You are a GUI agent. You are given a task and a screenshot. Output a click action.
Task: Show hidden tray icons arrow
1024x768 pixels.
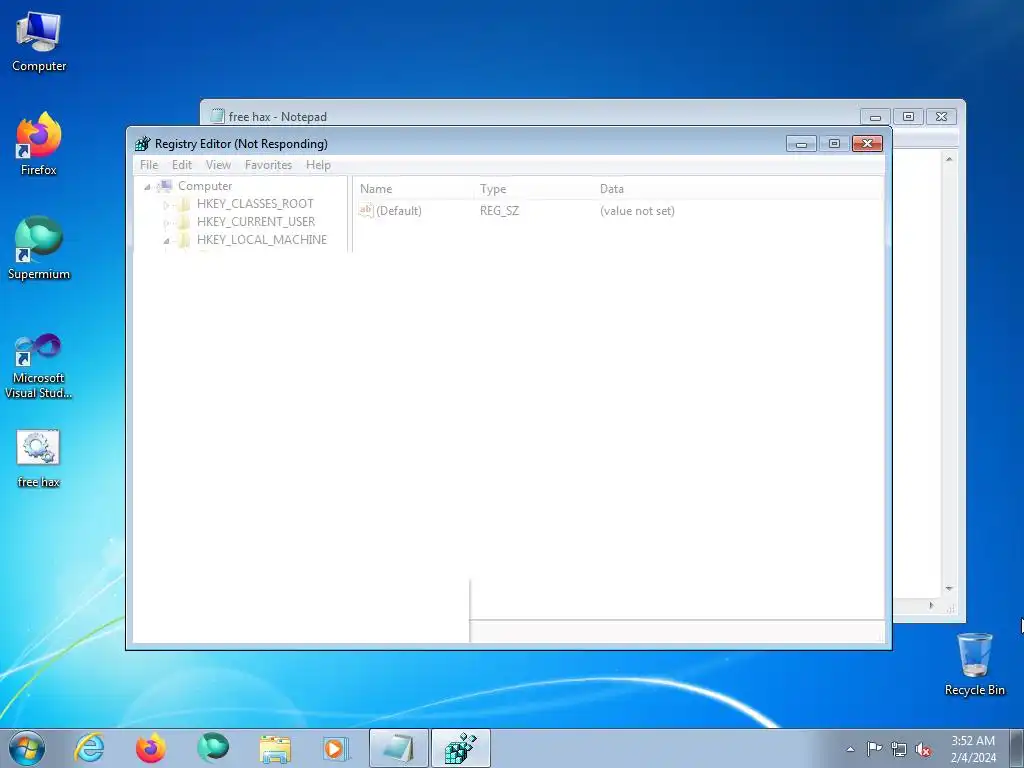pos(850,749)
